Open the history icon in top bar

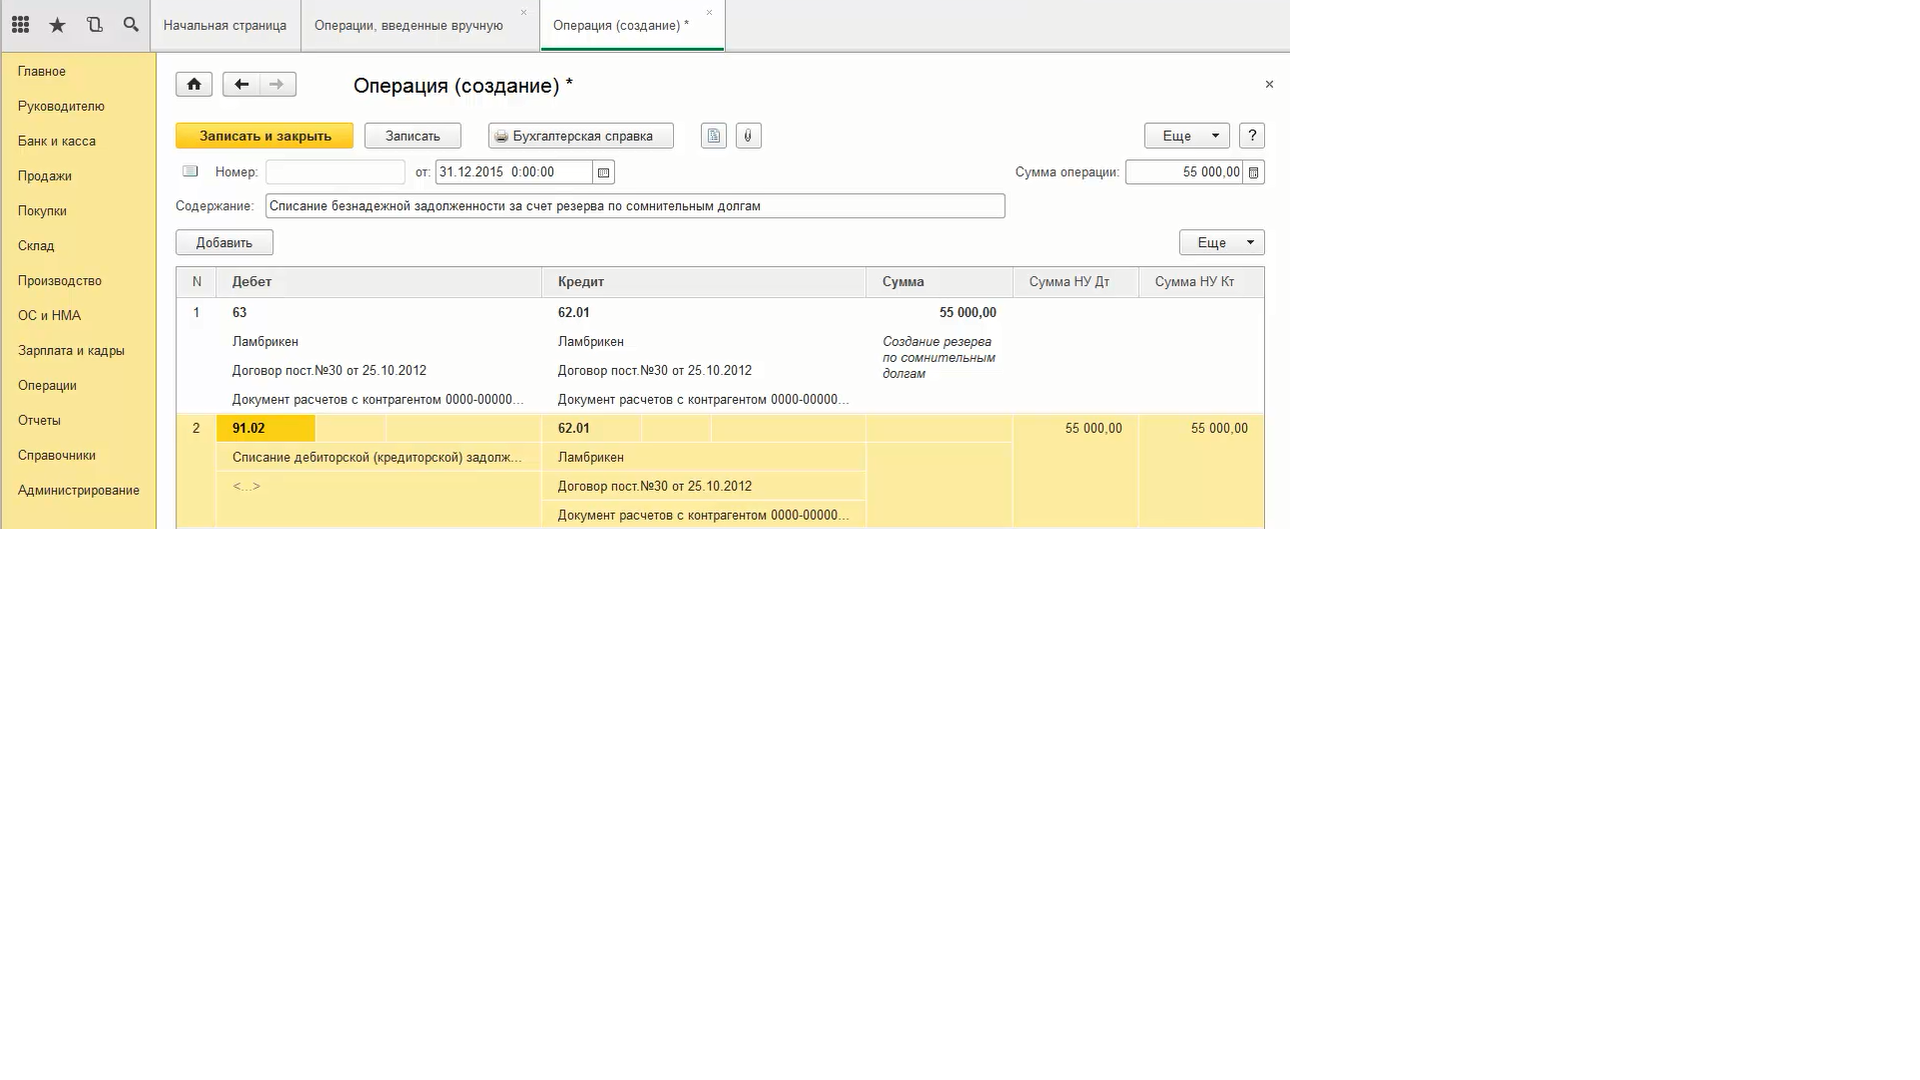94,25
